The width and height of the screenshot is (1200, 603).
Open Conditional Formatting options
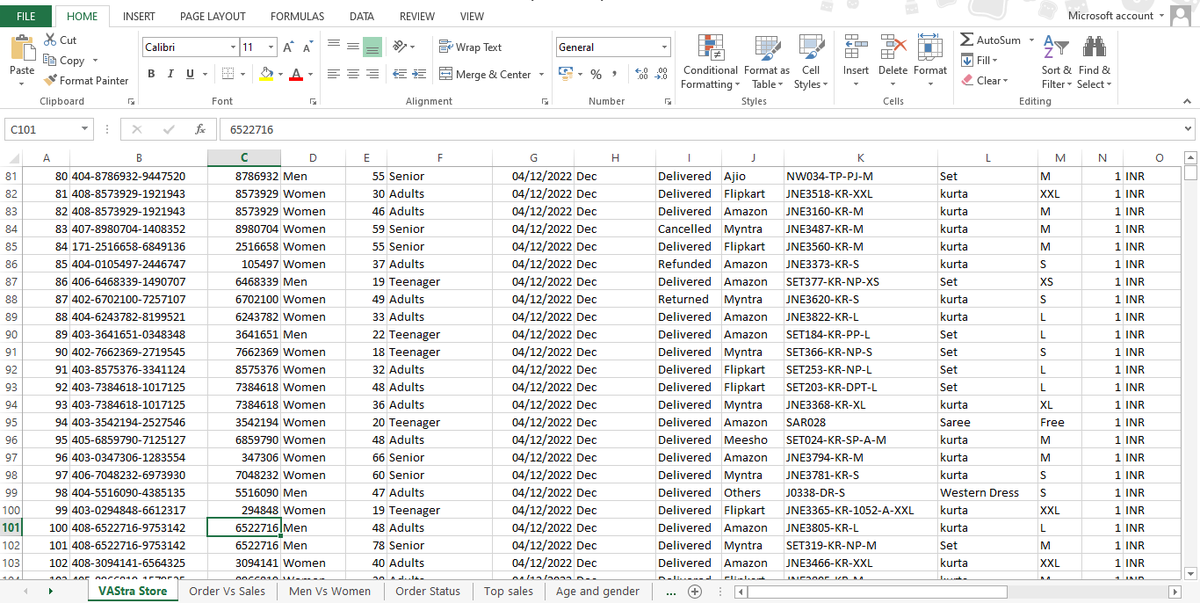(710, 60)
